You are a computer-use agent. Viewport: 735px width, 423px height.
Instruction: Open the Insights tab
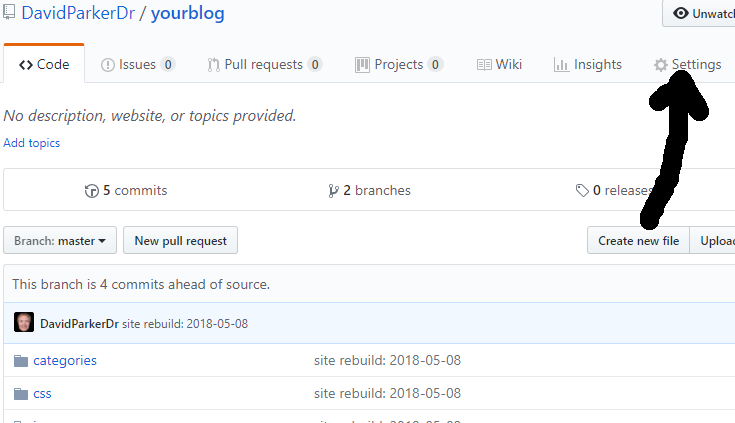(x=587, y=64)
